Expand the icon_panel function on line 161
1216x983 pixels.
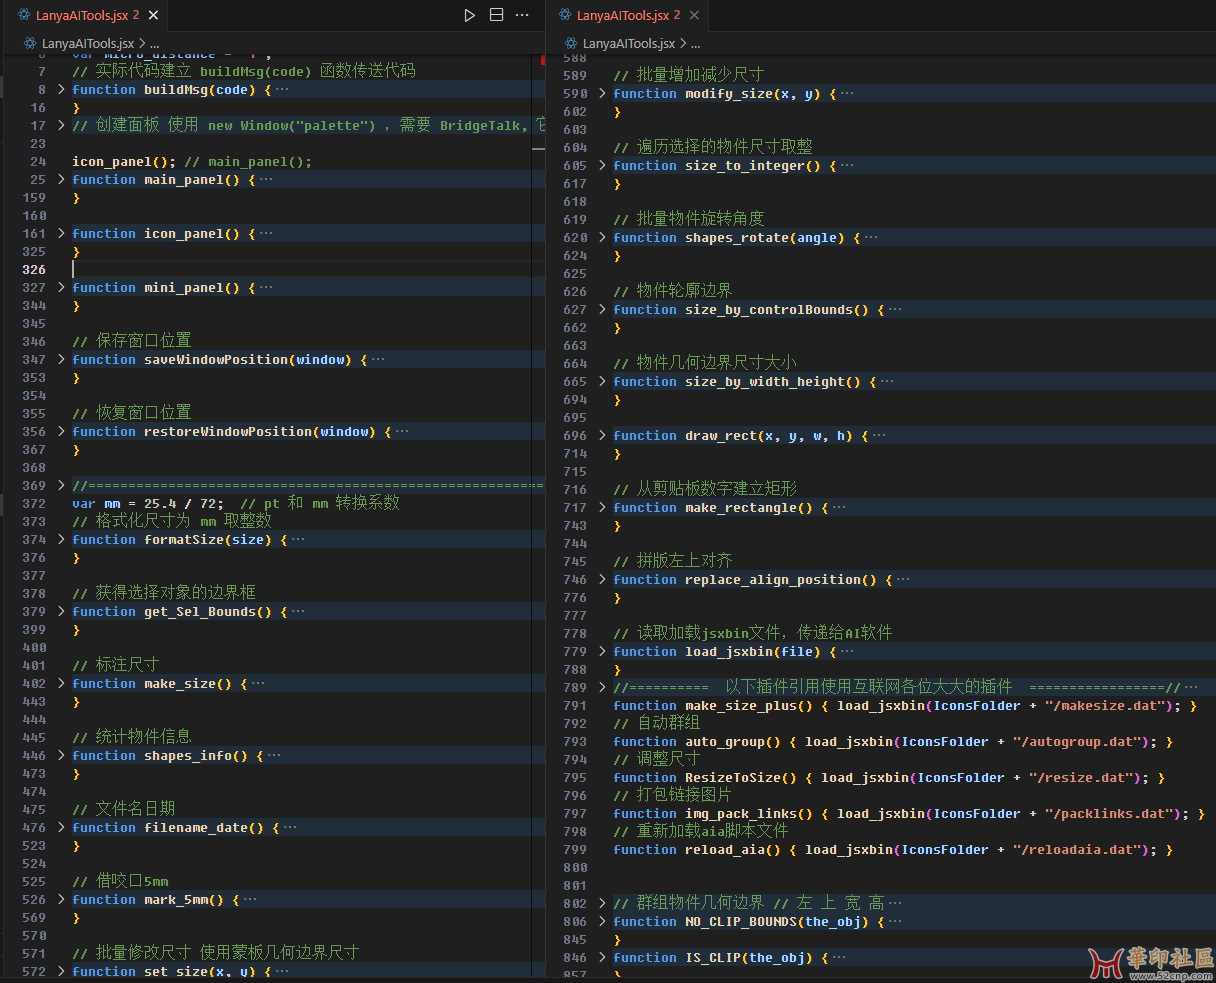click(x=61, y=234)
